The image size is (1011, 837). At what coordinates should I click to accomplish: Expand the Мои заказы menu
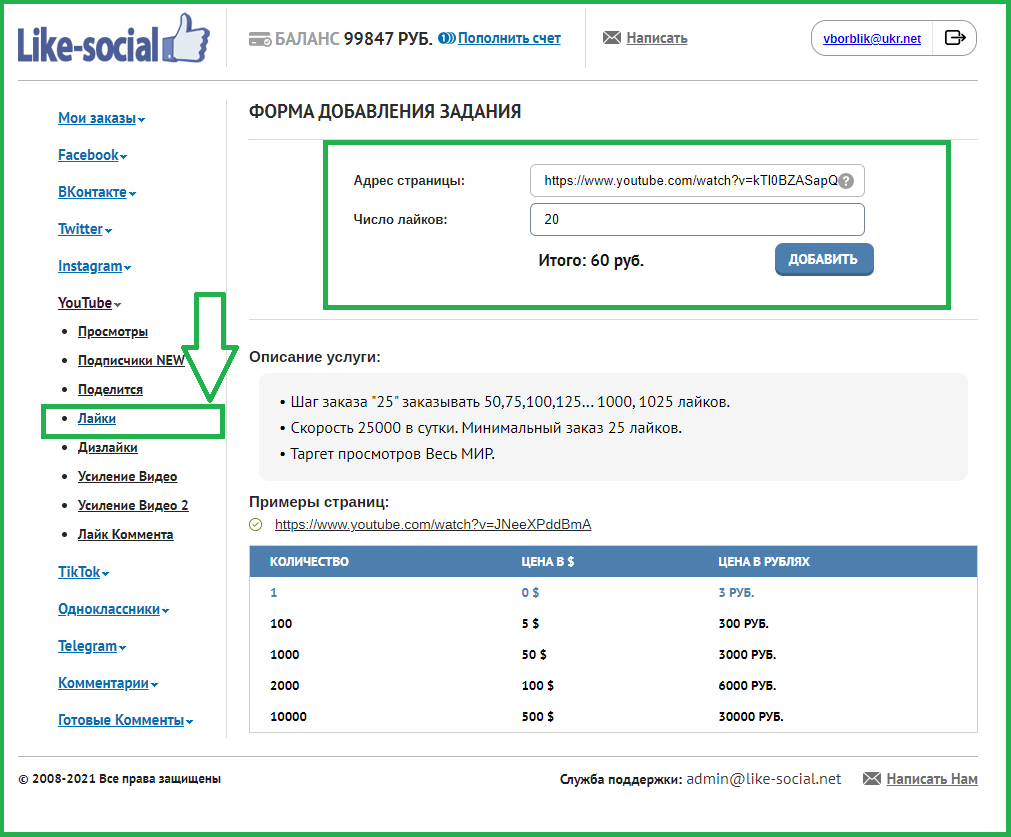coord(101,118)
